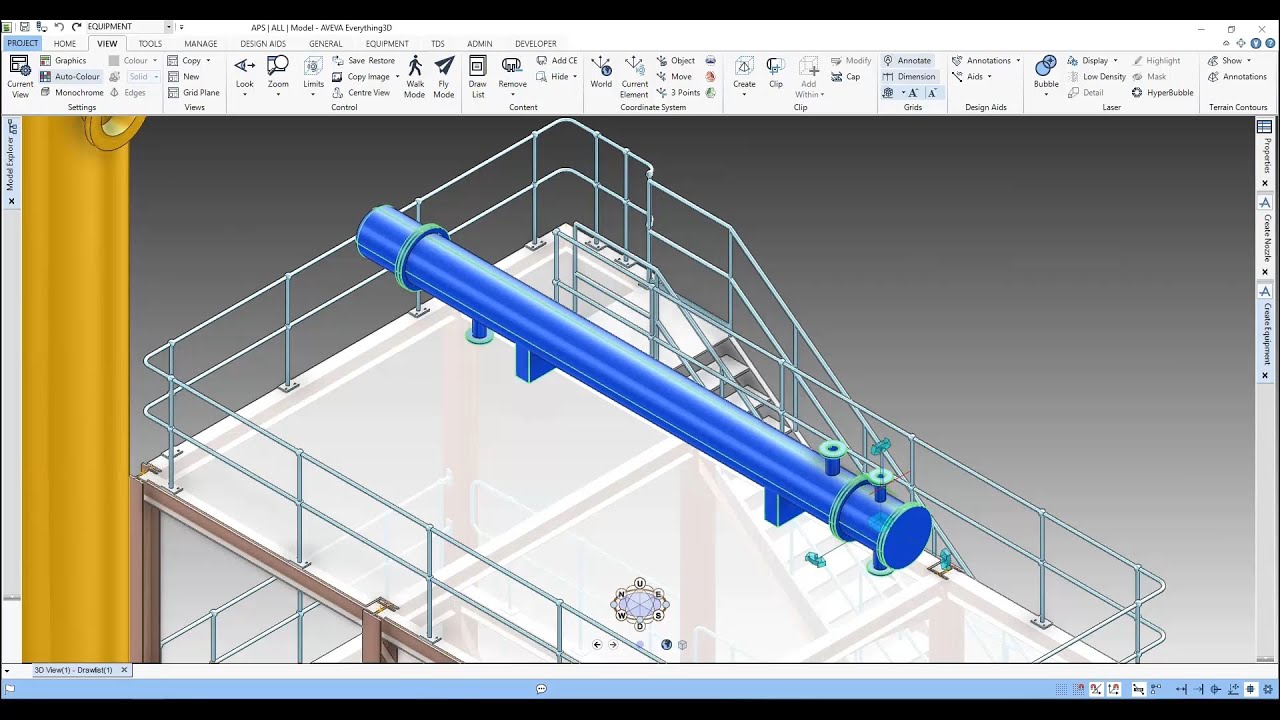Toggle the Annotate grids option
This screenshot has width=1280, height=720.
coord(907,61)
